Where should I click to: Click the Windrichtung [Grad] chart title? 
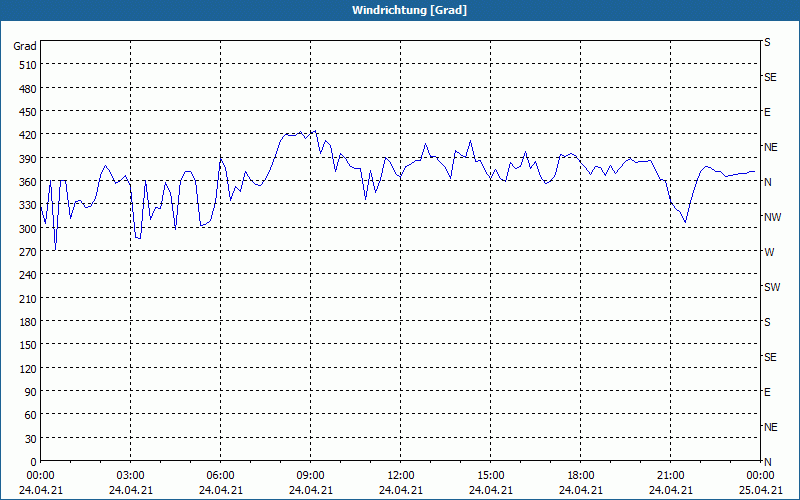click(x=409, y=10)
